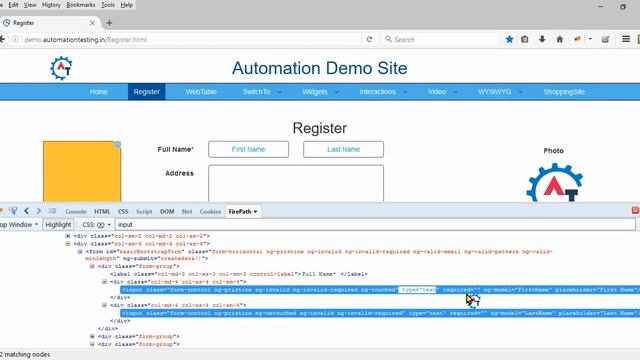The image size is (640, 360).
Task: Select the FirstName input node in tree
Action: tap(380, 290)
